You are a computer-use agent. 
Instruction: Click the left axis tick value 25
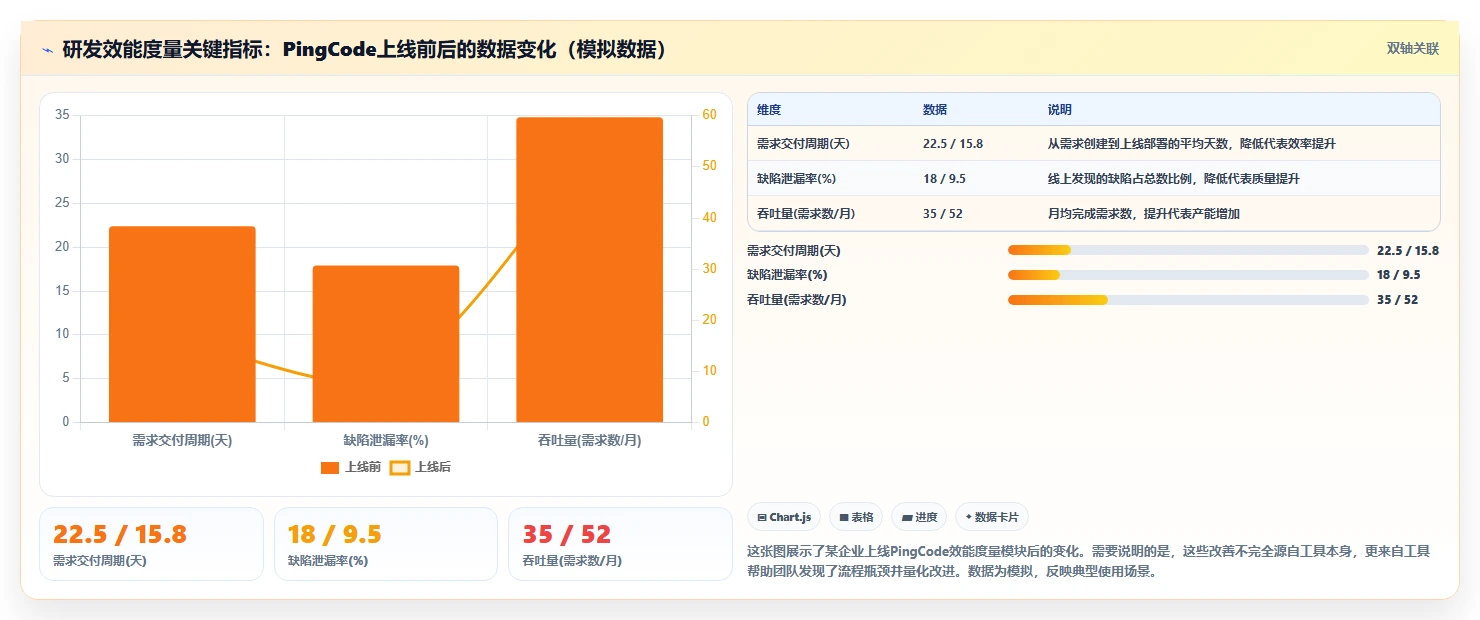click(62, 203)
